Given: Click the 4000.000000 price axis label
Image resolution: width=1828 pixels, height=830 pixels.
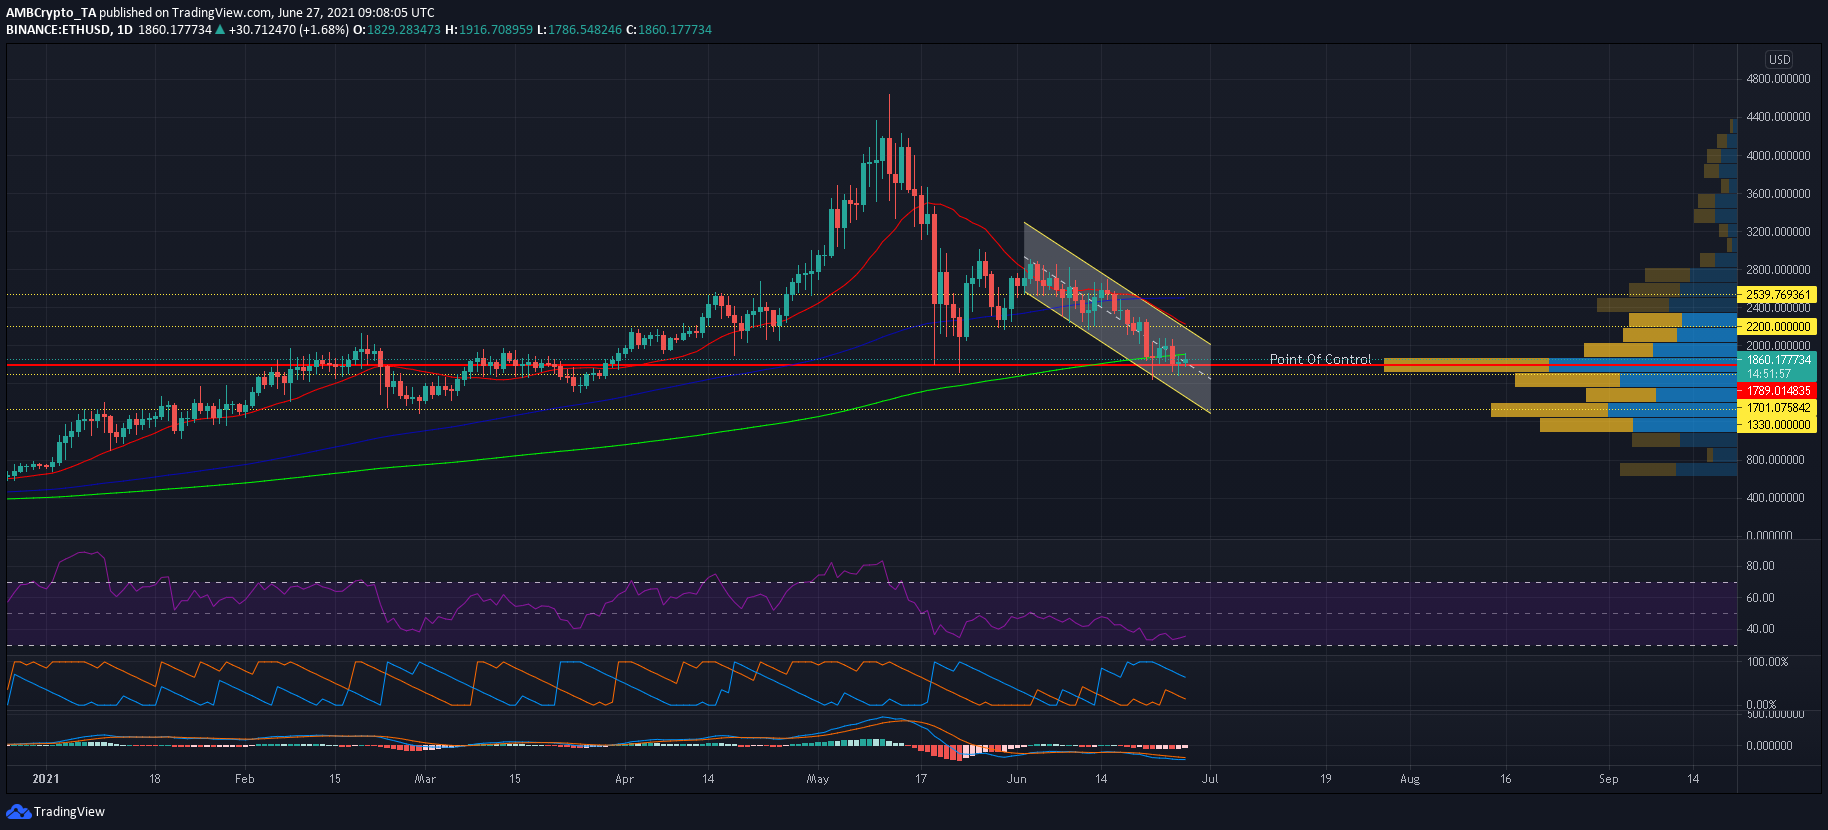Looking at the screenshot, I should click(x=1778, y=156).
